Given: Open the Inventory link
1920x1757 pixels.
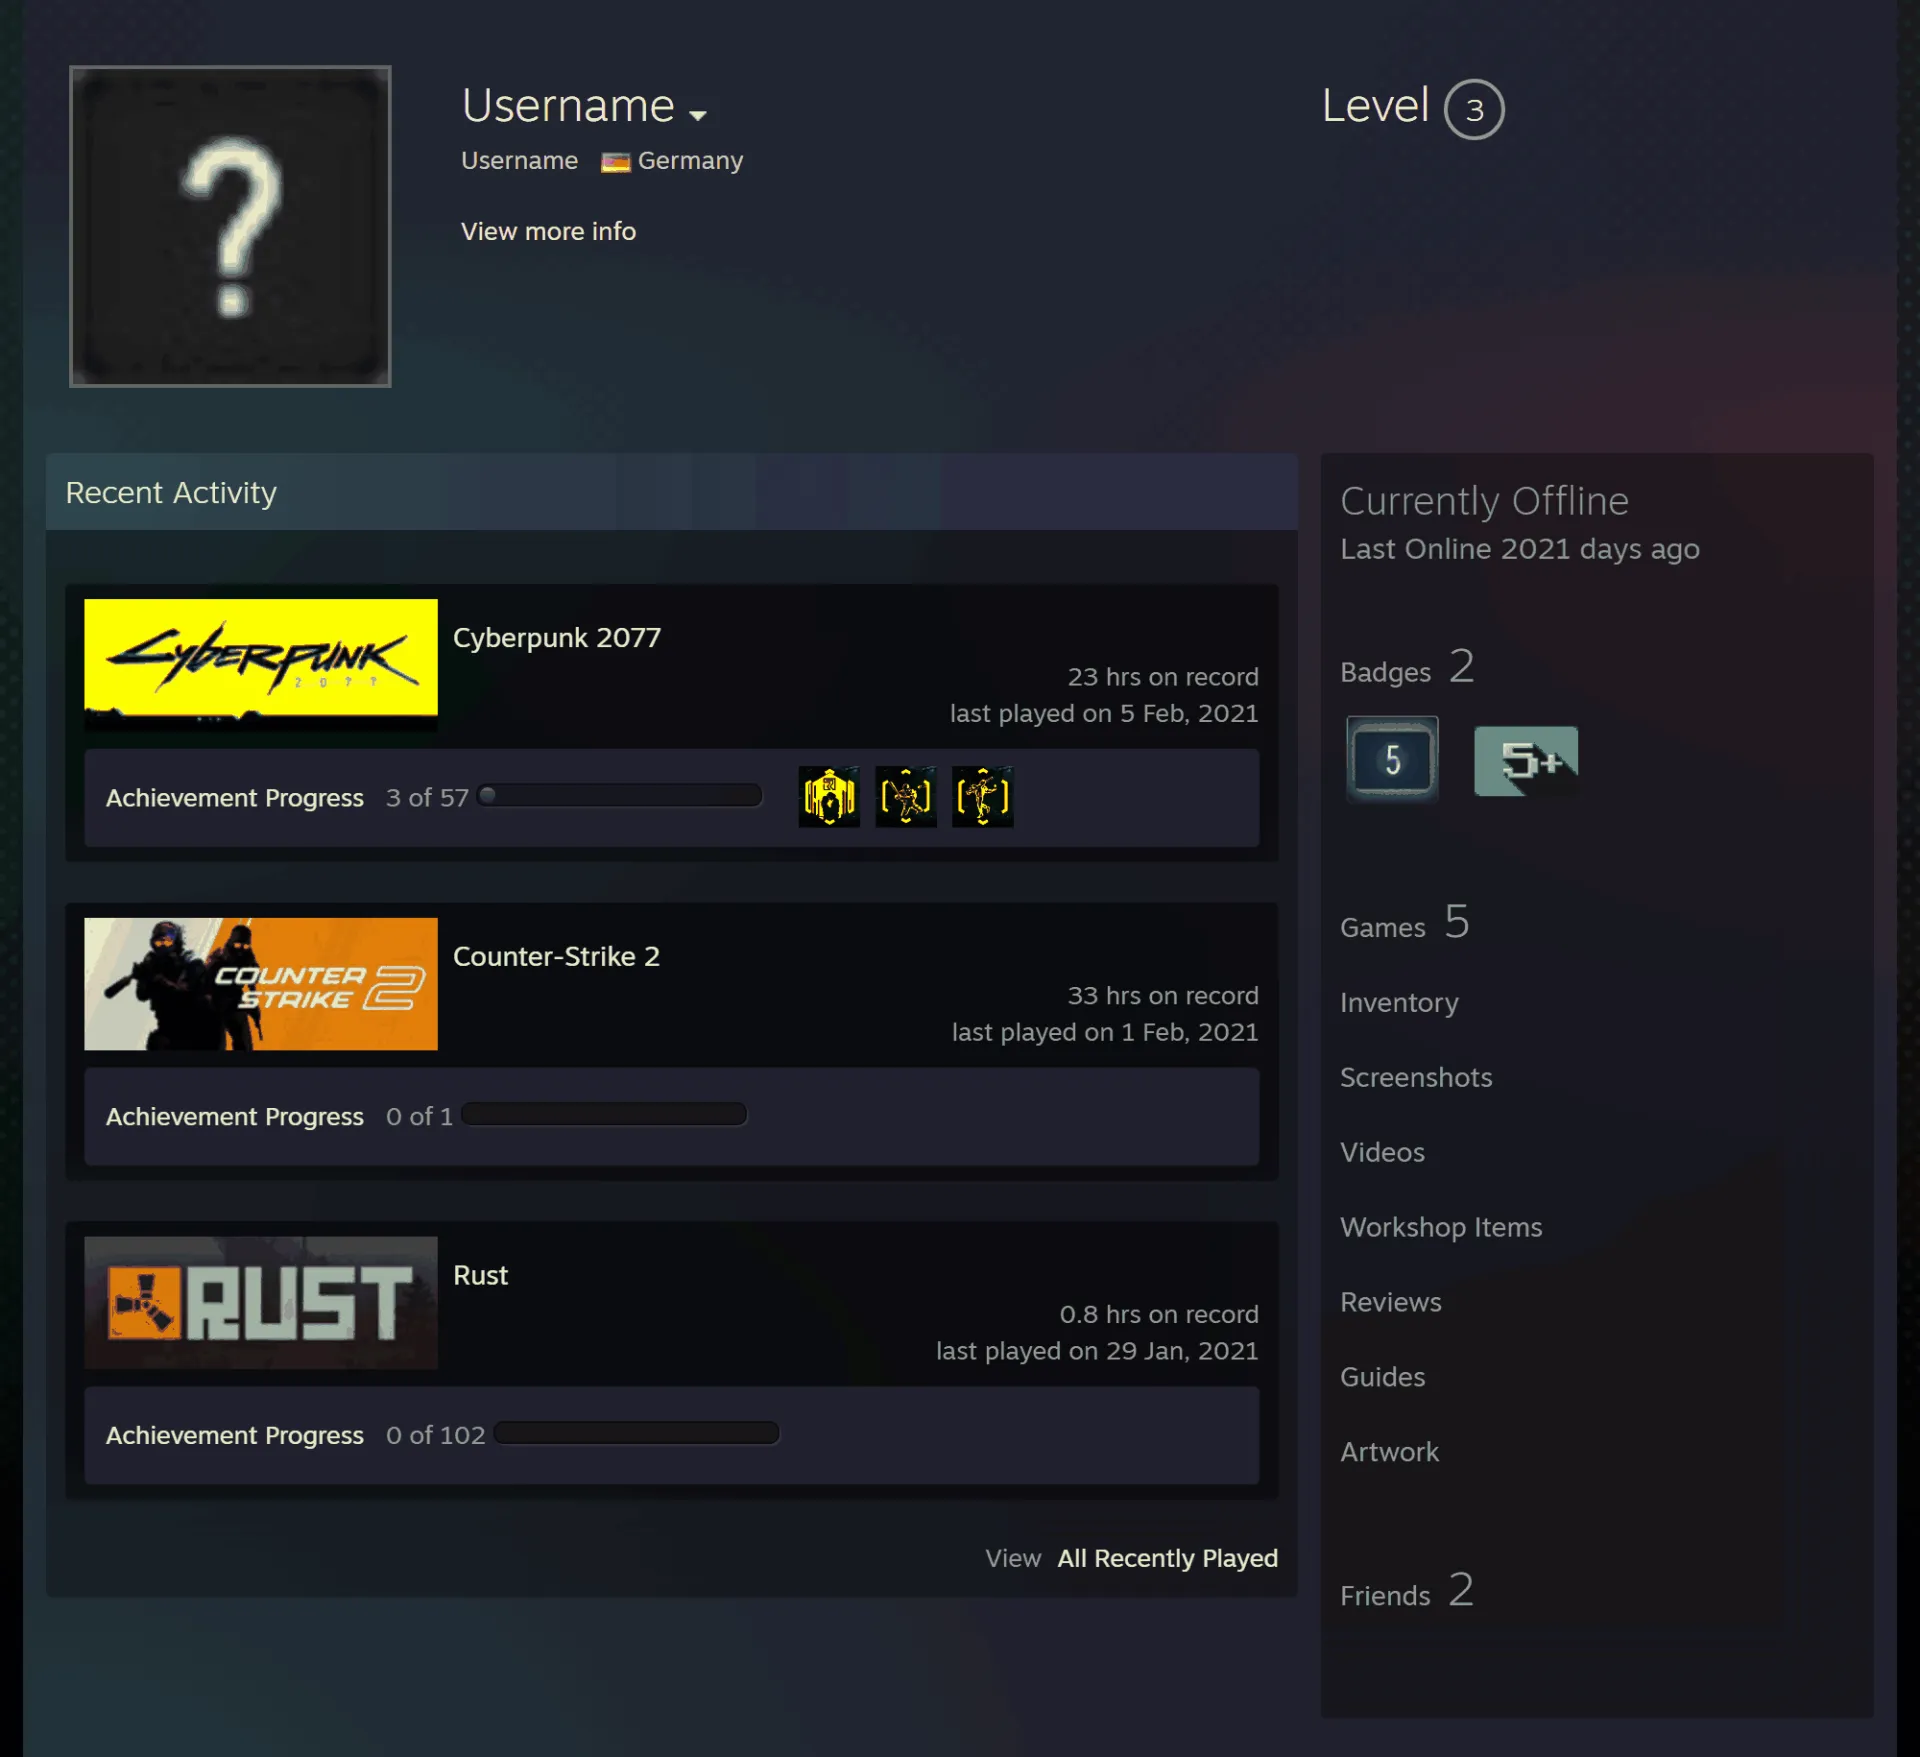Looking at the screenshot, I should pos(1399,1002).
